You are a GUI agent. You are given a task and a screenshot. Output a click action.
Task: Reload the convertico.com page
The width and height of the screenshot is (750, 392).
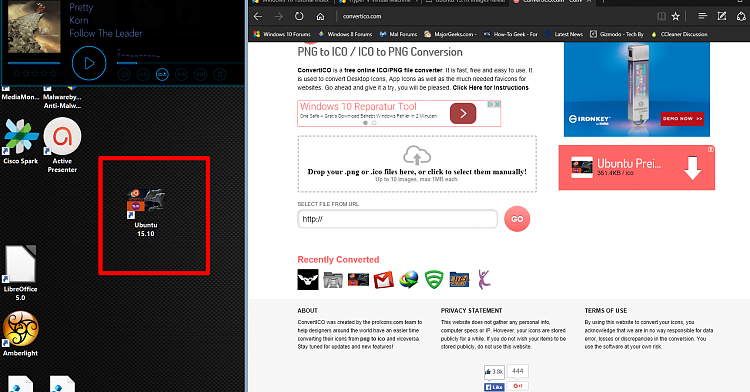(x=299, y=16)
